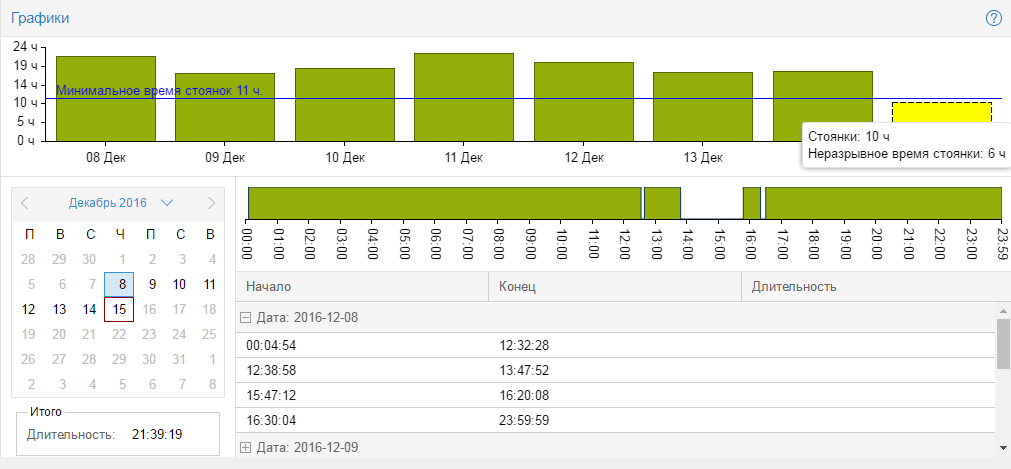Sort by the Конец column header

tap(614, 287)
